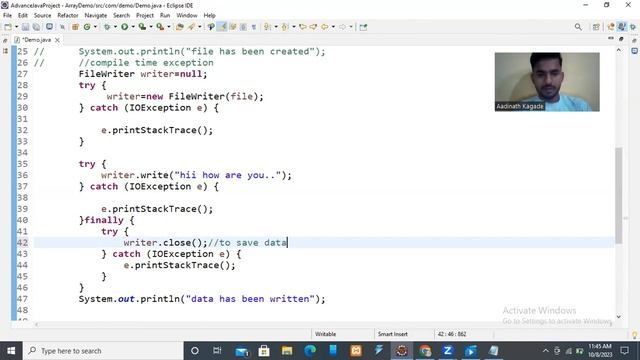Open Microsoft Edge from the taskbar
This screenshot has width=640, height=360.
pyautogui.click(x=310, y=351)
